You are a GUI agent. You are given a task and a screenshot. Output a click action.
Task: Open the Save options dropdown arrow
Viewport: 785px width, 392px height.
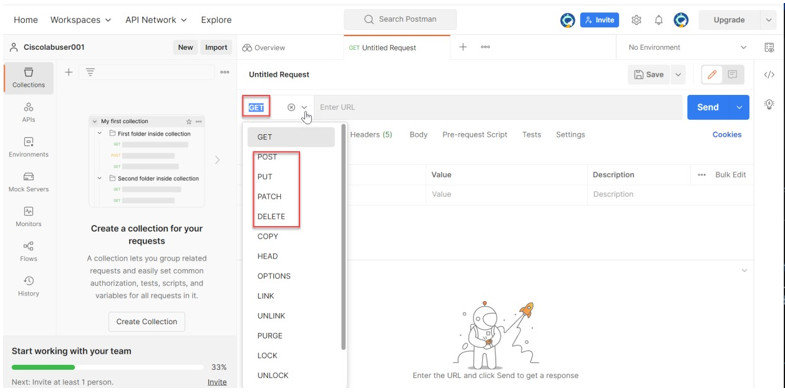(x=678, y=75)
